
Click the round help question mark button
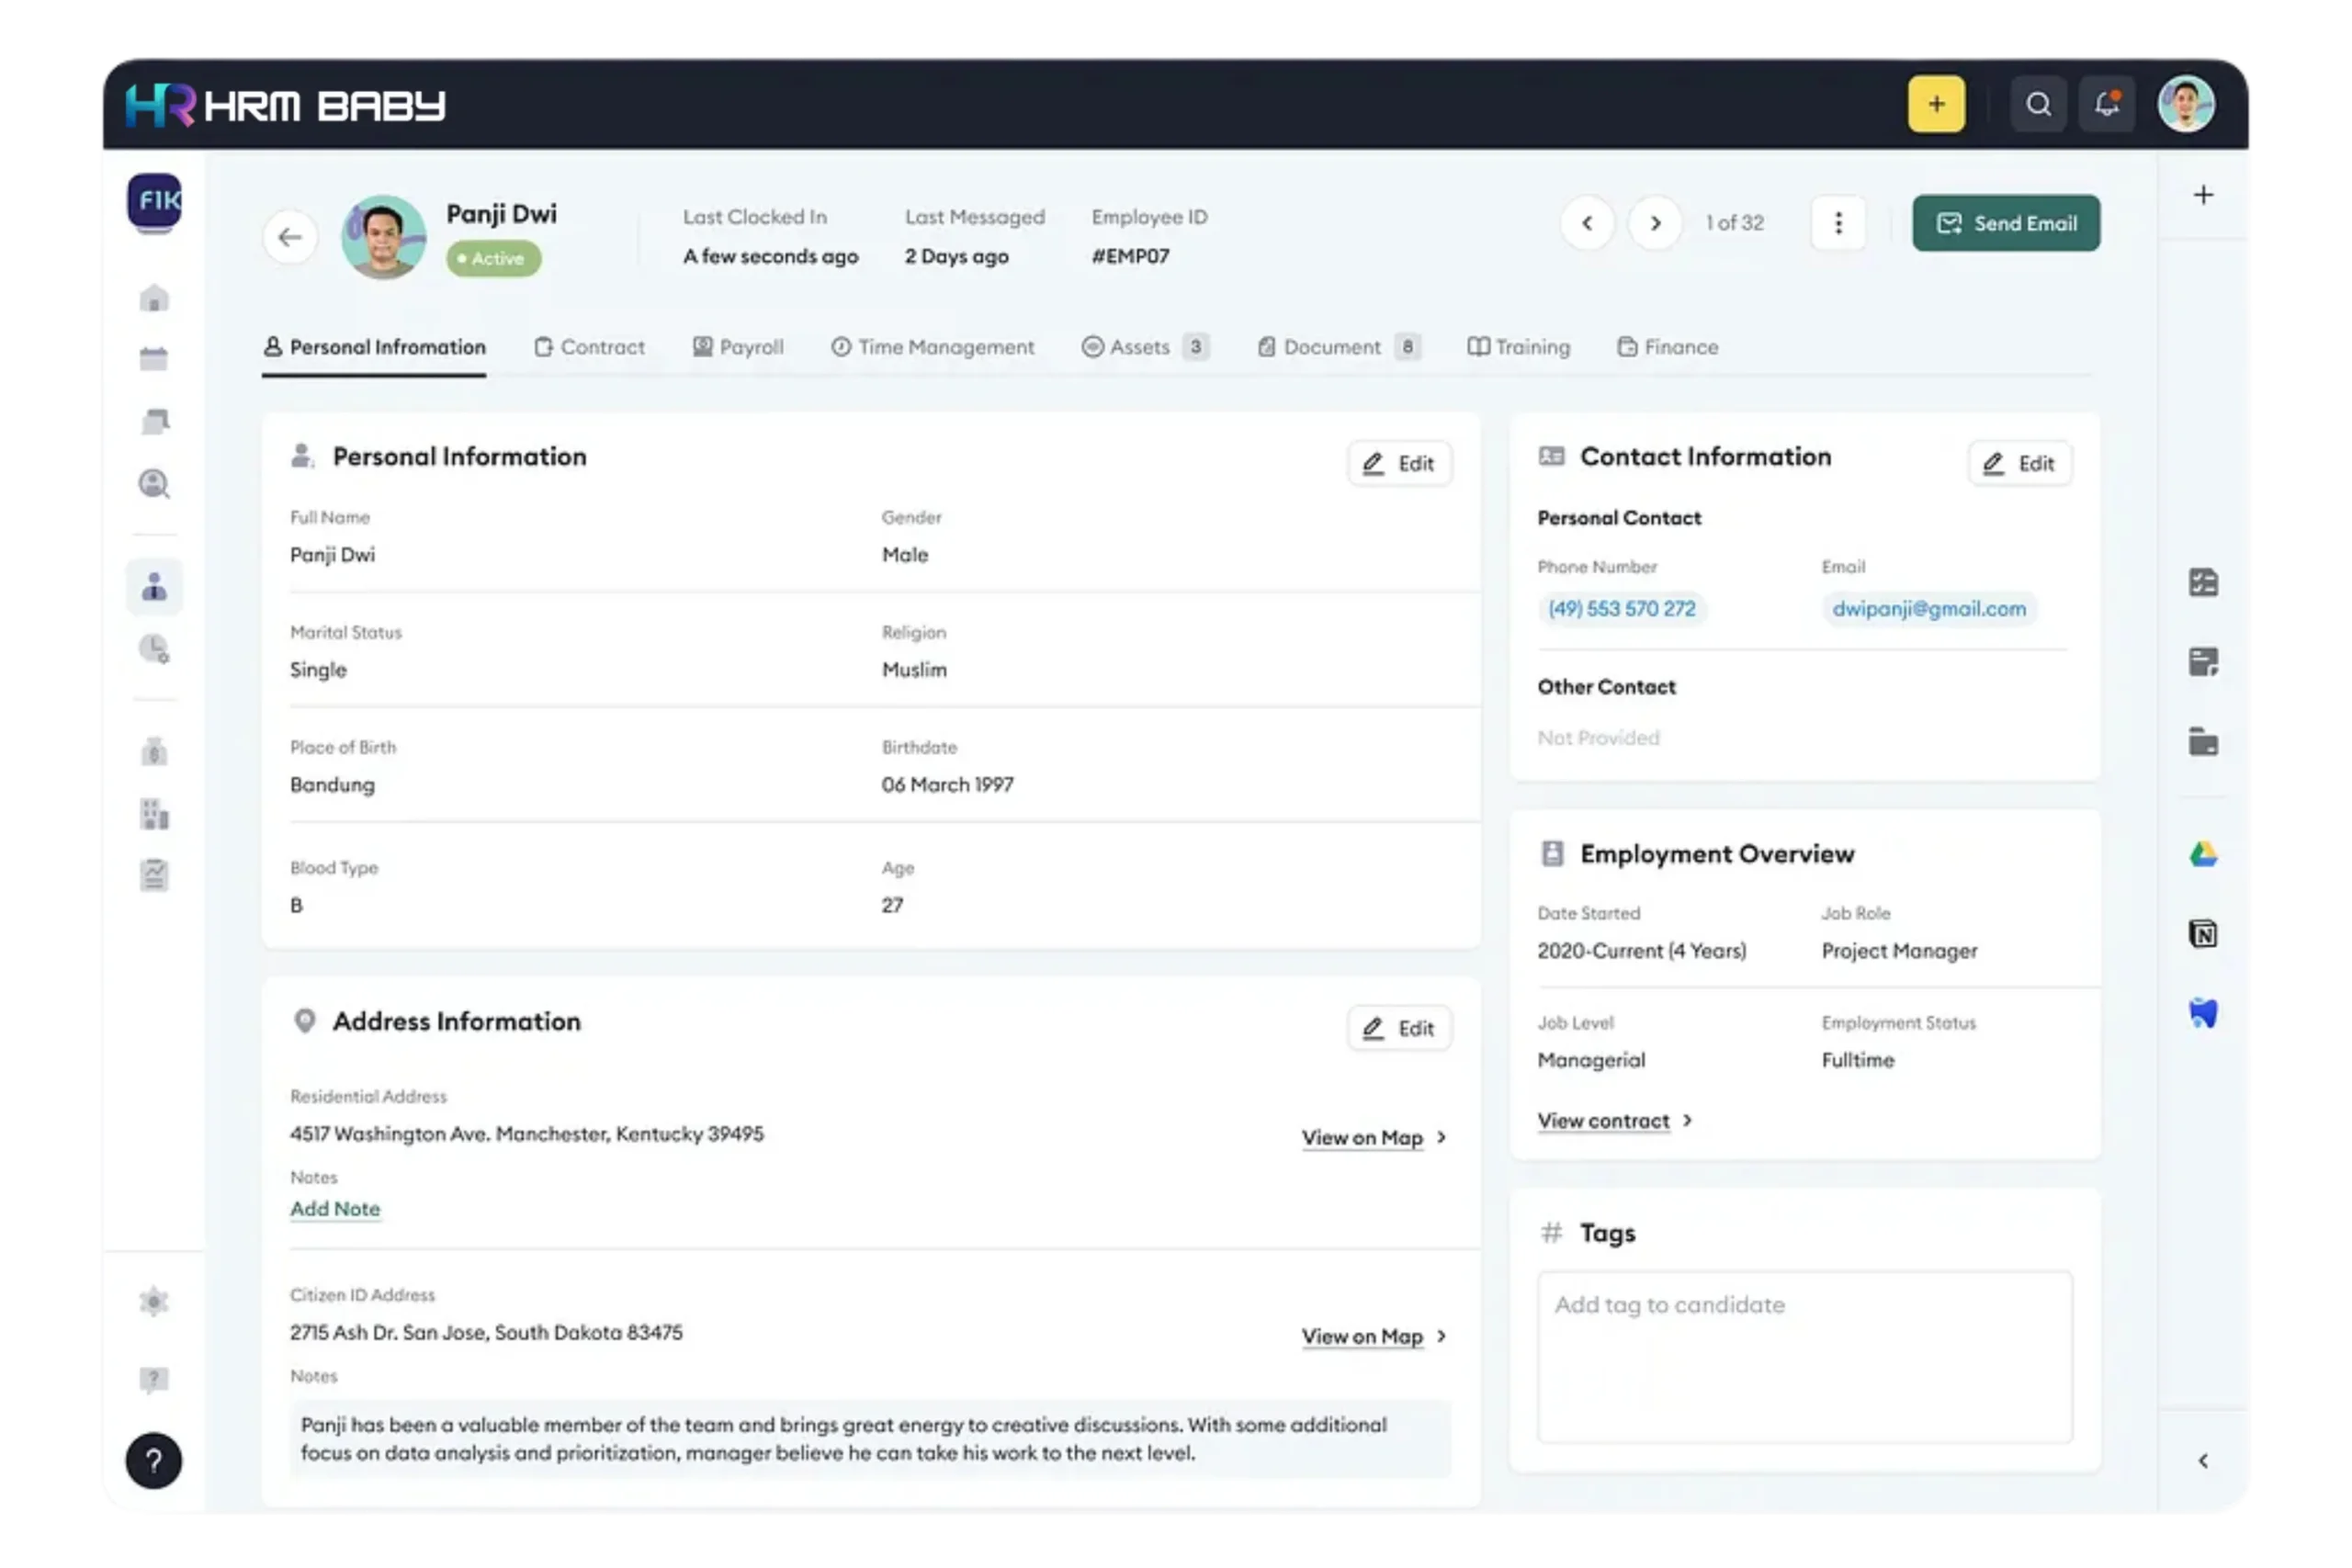pyautogui.click(x=154, y=1461)
